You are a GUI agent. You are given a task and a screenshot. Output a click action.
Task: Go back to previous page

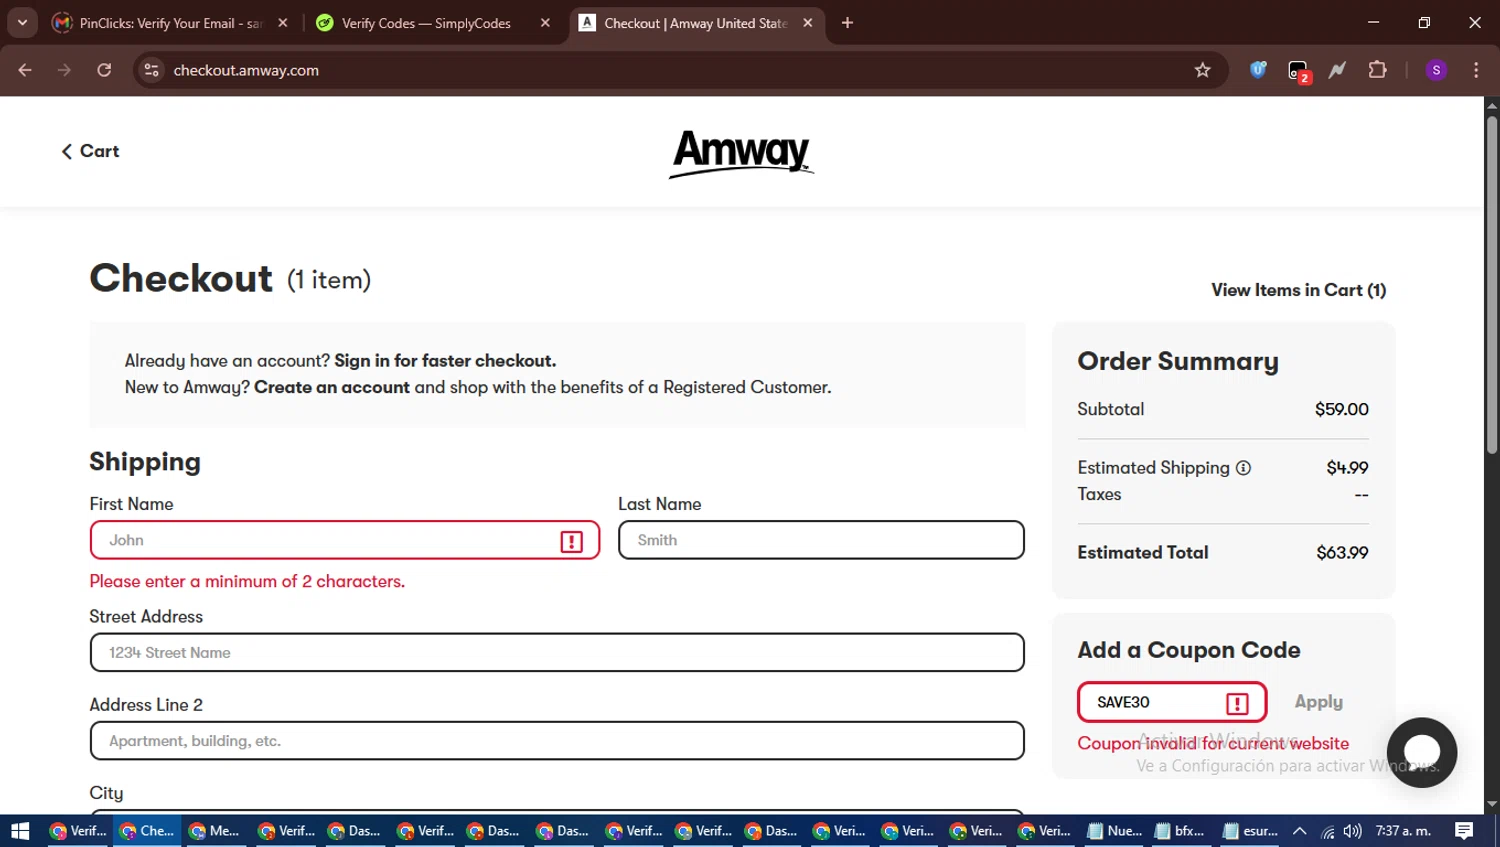(x=25, y=70)
